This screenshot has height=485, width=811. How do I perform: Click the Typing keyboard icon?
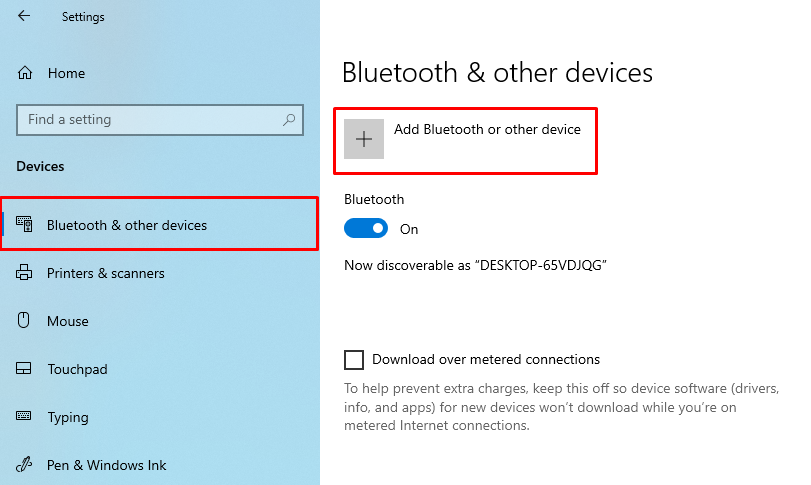pyautogui.click(x=25, y=417)
